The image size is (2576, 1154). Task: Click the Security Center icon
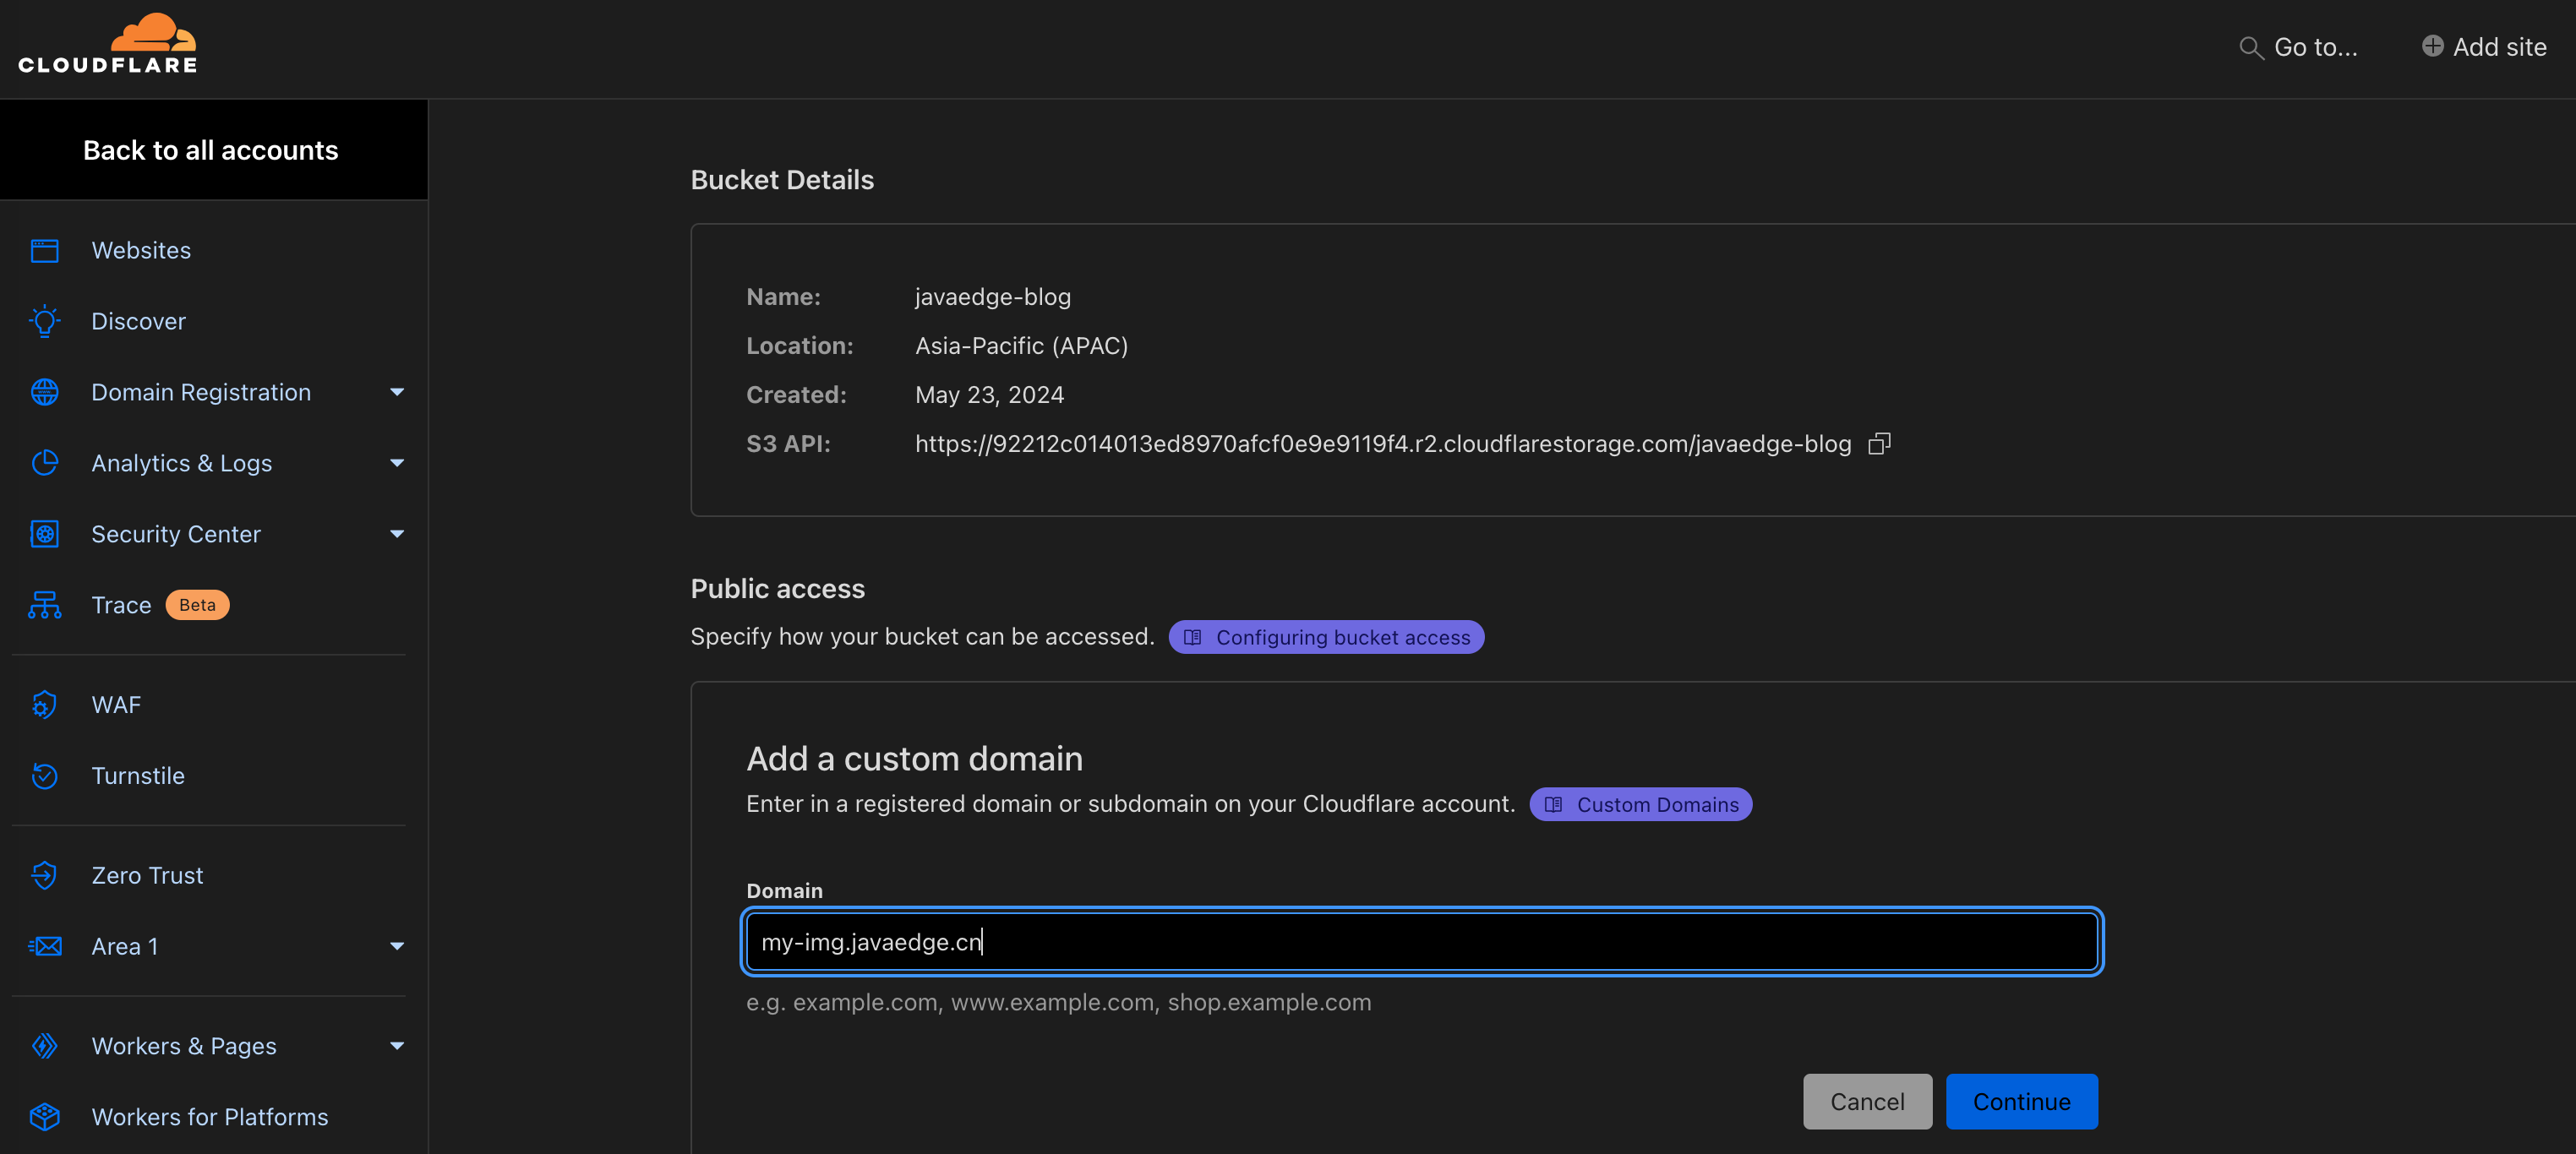[45, 534]
